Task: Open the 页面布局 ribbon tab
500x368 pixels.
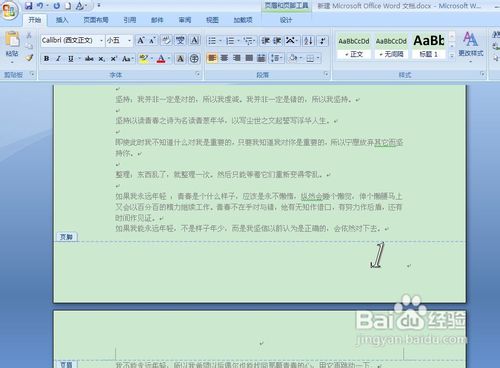Action: click(96, 20)
